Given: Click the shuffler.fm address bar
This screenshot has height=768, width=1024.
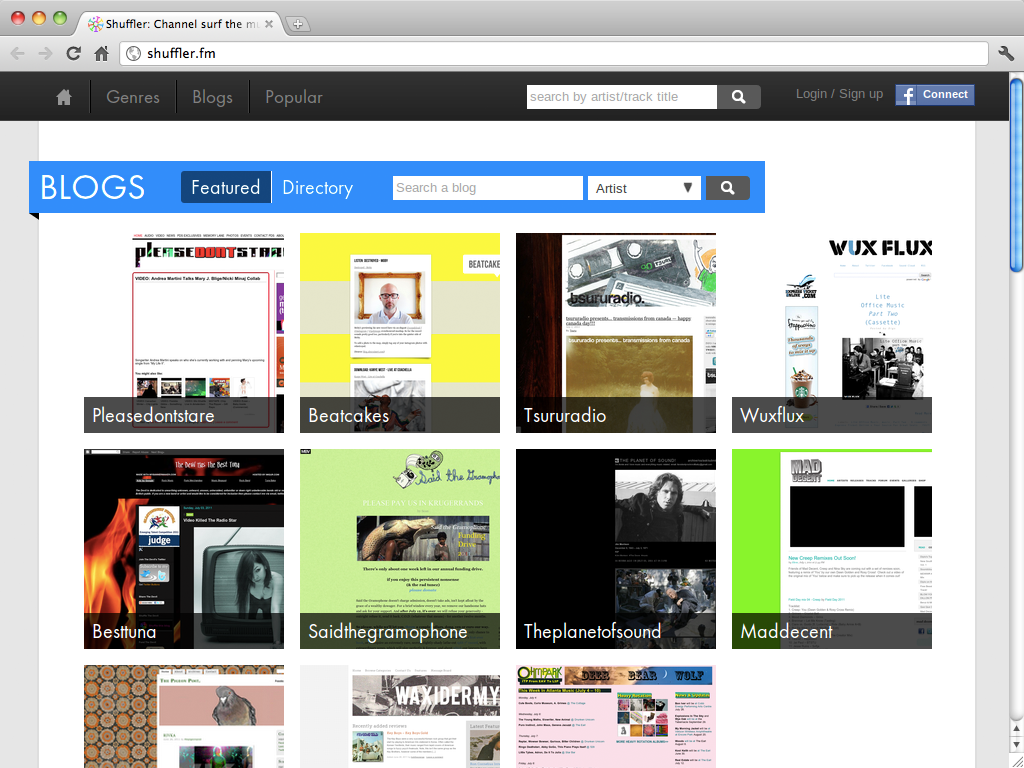Looking at the screenshot, I should tap(554, 54).
